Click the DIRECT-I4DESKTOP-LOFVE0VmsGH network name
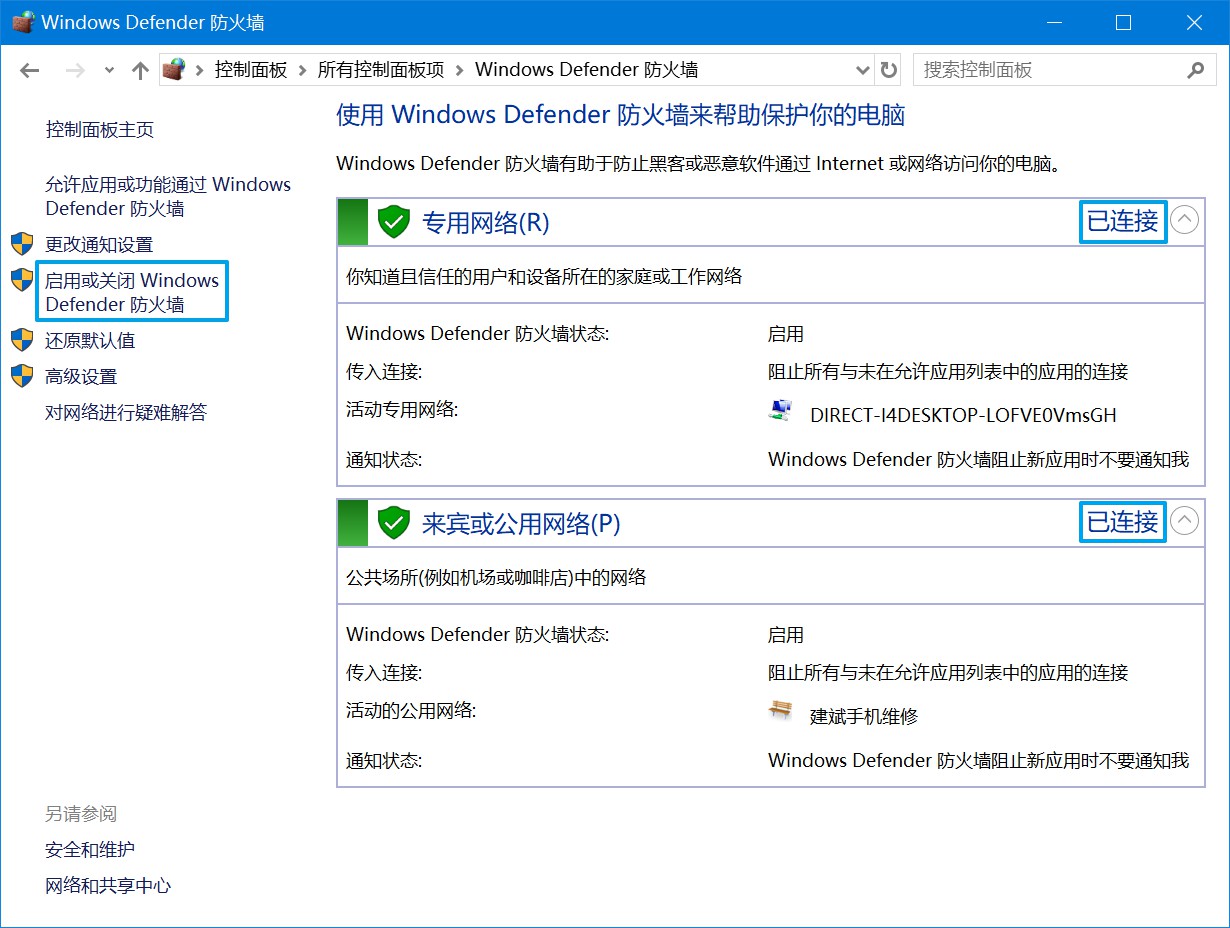 [963, 415]
